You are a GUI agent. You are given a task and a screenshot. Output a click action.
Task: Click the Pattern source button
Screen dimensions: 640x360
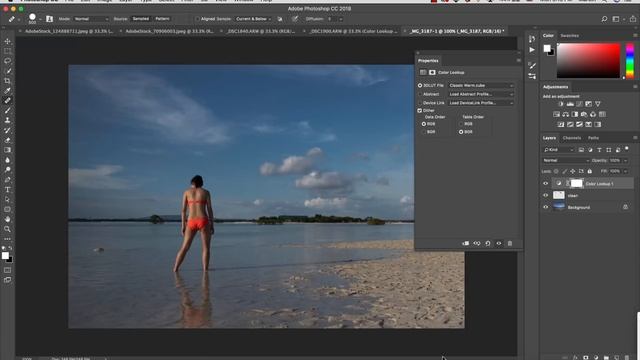tap(162, 19)
